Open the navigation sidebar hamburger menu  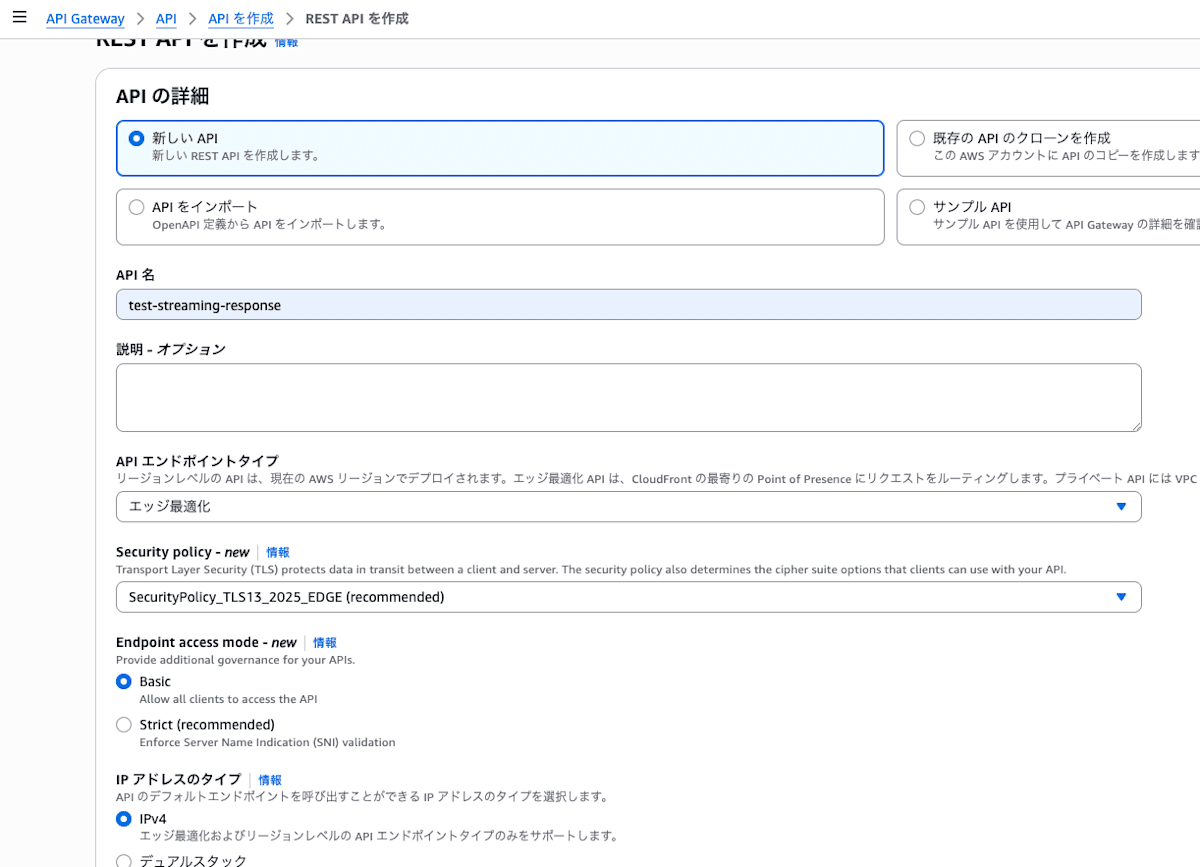click(x=19, y=17)
